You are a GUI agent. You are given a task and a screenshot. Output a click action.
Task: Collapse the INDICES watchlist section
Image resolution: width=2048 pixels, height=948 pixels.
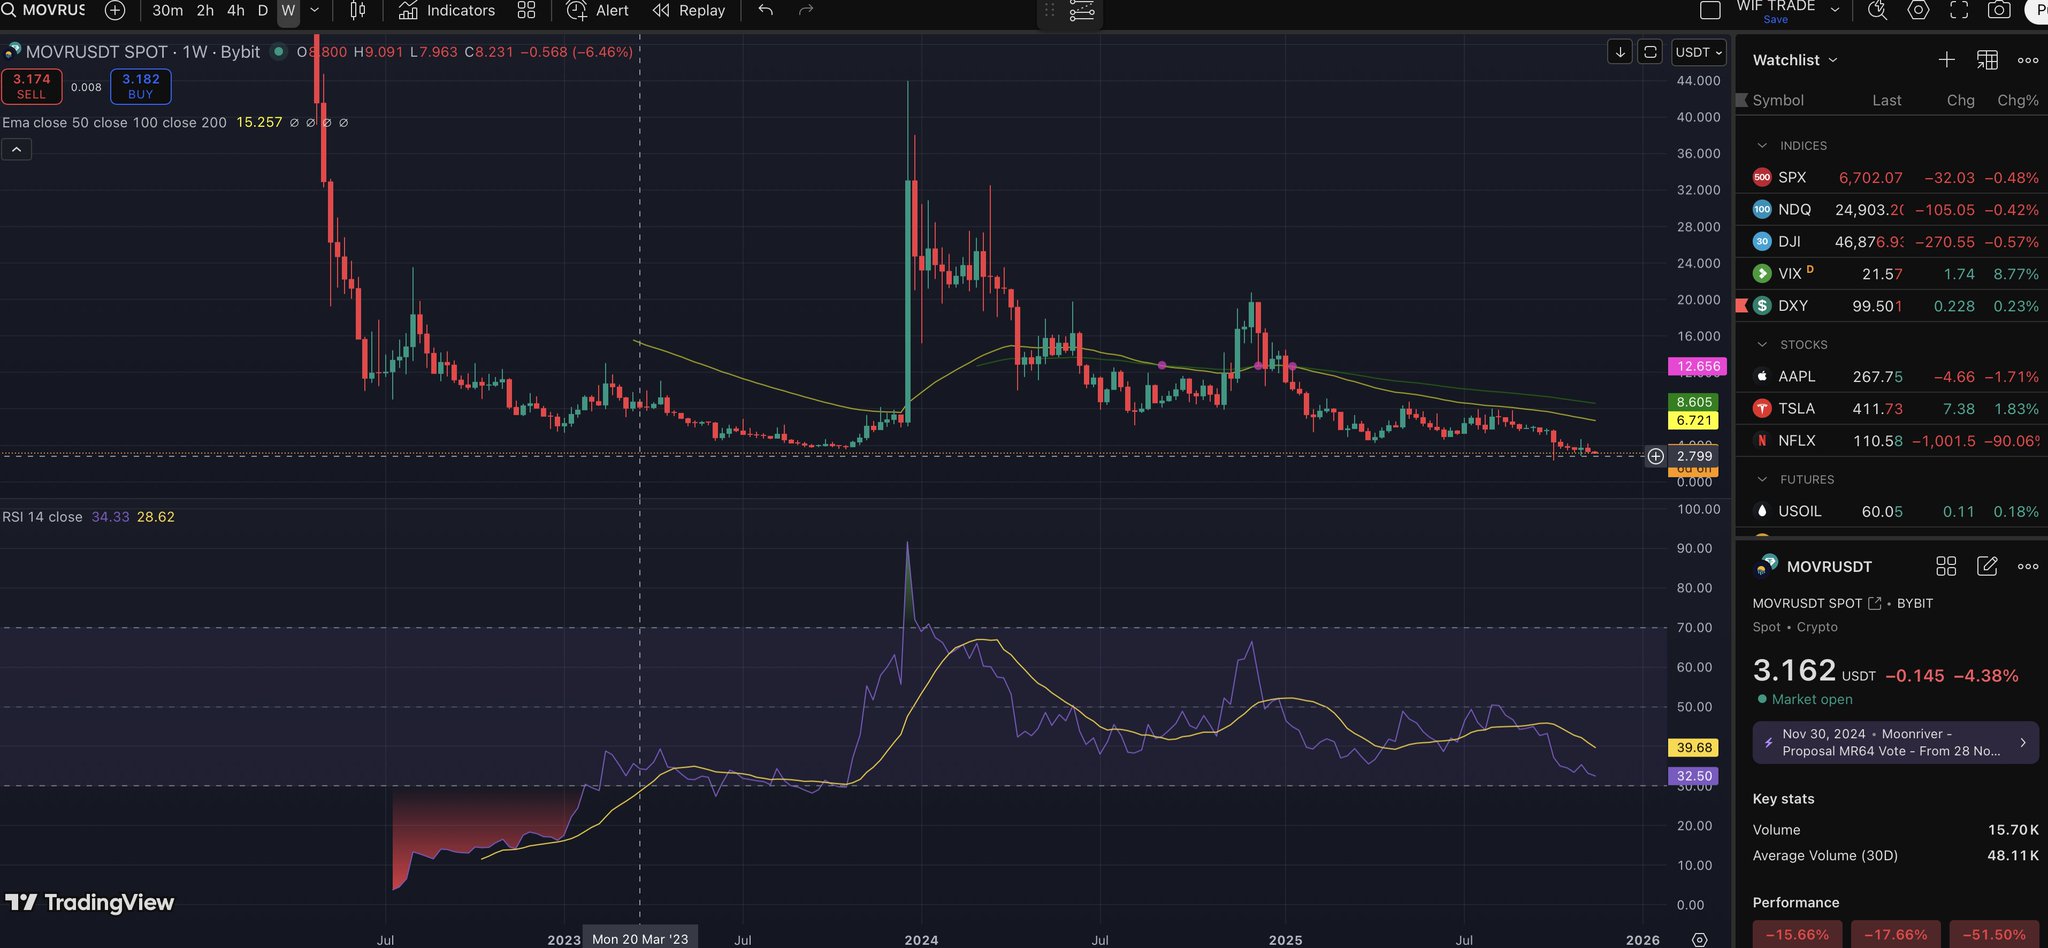pyautogui.click(x=1762, y=145)
